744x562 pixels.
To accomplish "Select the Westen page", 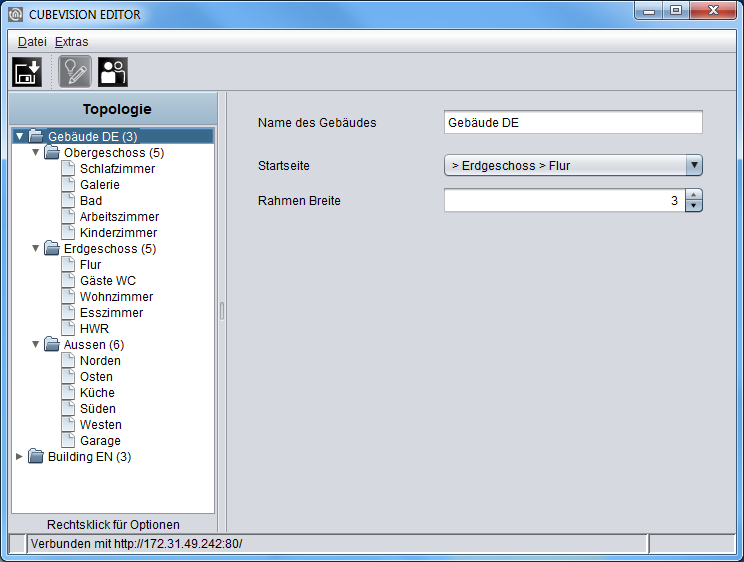I will tap(101, 424).
